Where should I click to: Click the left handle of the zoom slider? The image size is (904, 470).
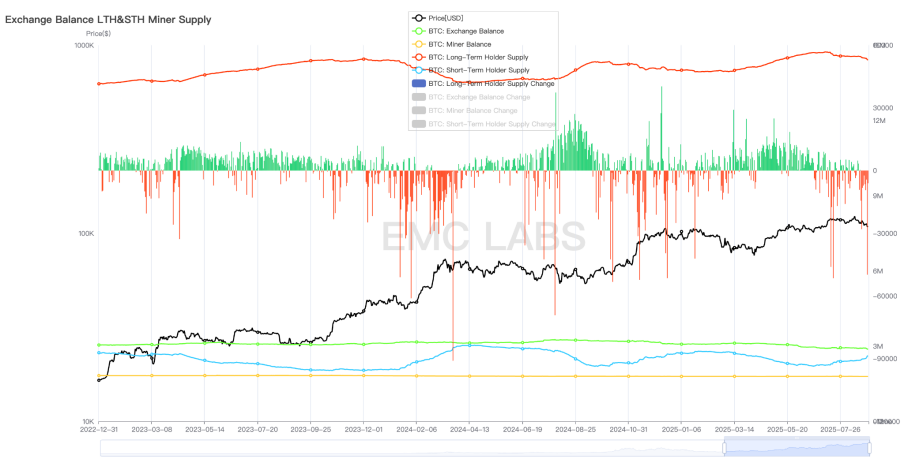[x=723, y=448]
